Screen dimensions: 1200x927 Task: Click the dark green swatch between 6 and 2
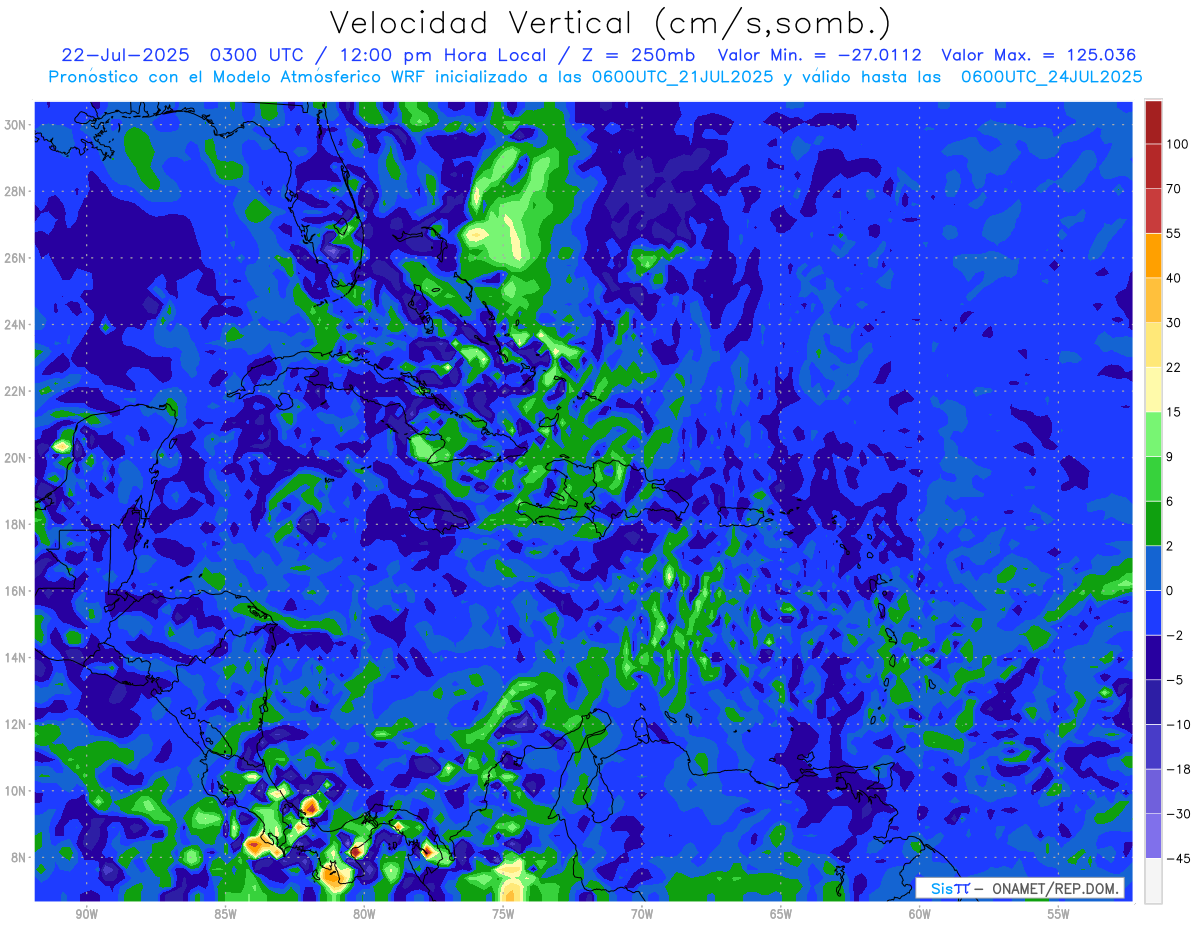(1153, 523)
